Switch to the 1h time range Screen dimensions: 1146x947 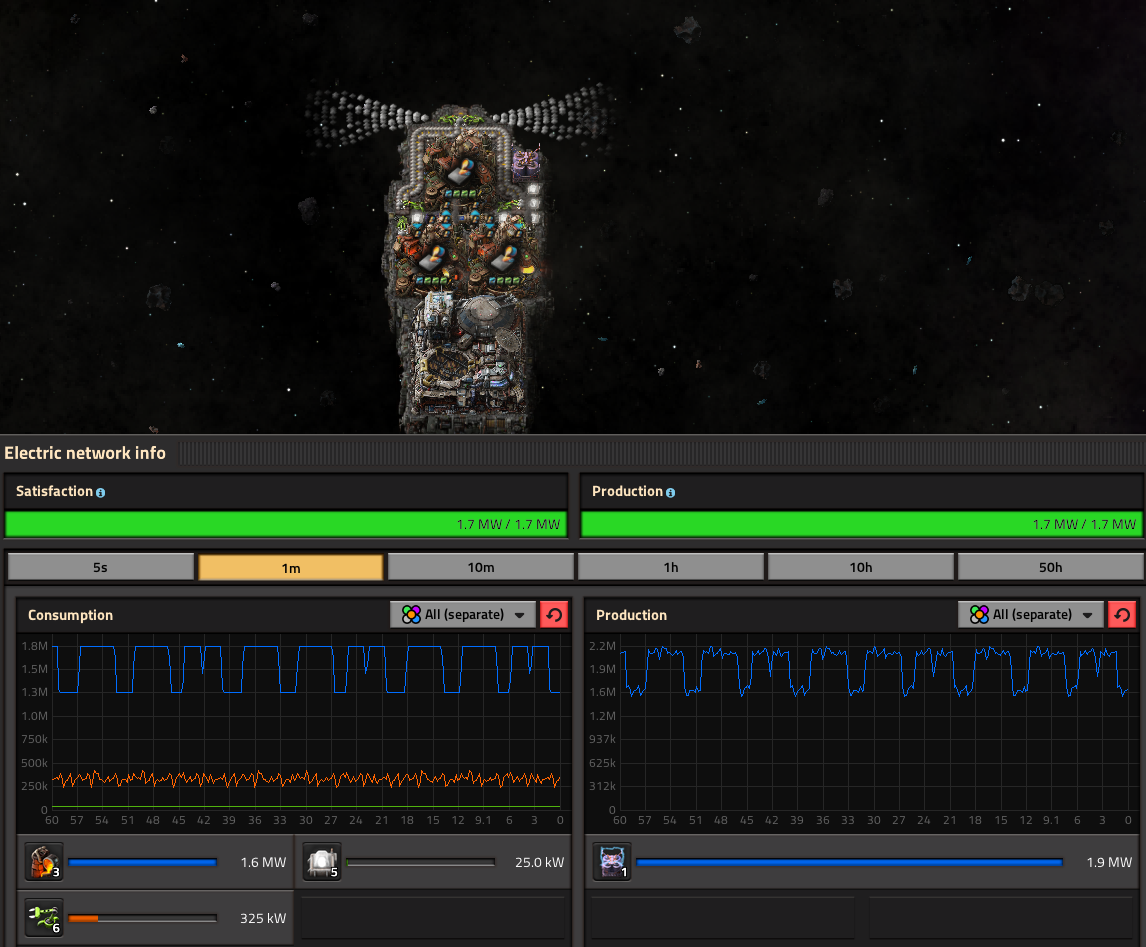(671, 567)
